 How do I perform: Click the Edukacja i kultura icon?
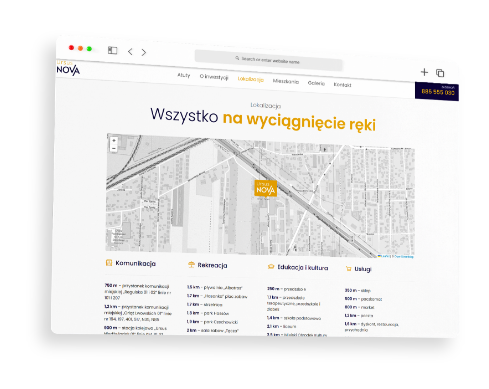point(271,267)
